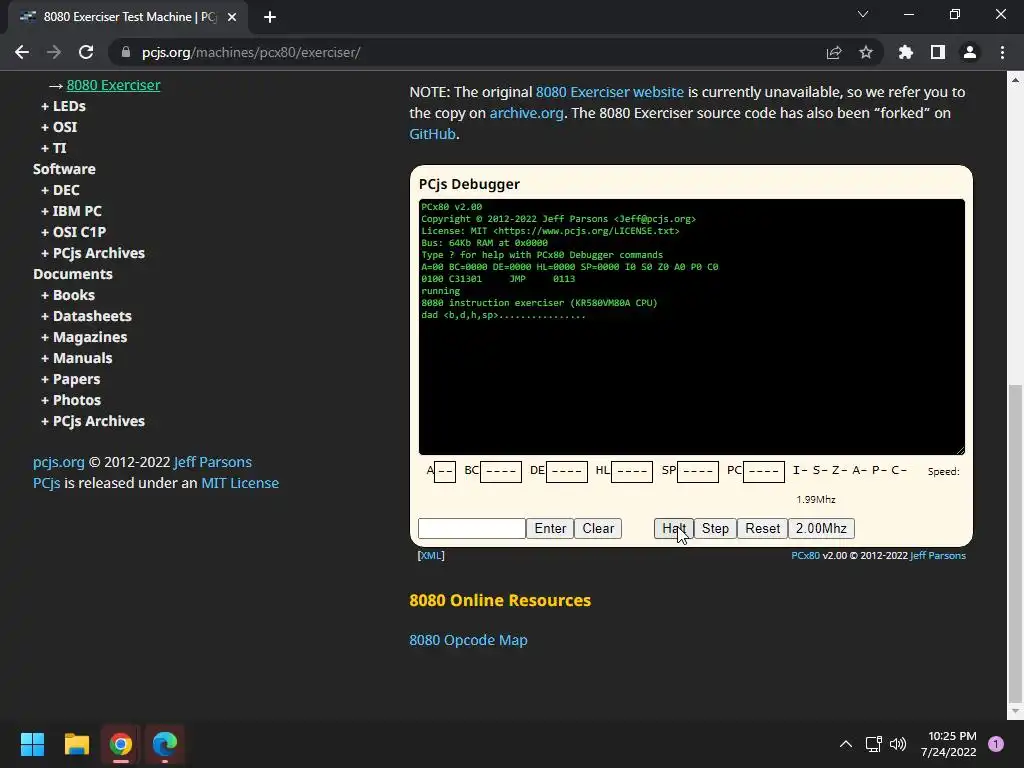This screenshot has width=1024, height=768.
Task: Open File Explorer from the taskbar
Action: 76,744
